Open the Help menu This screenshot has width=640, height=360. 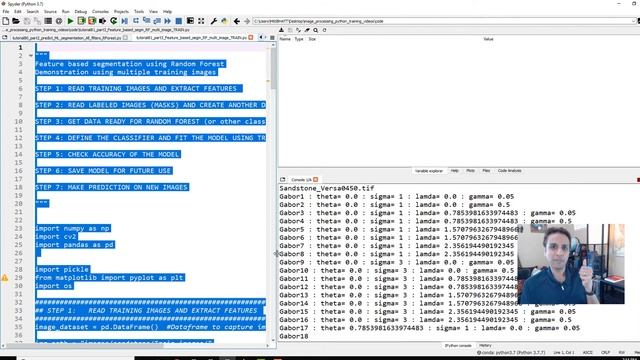[x=167, y=11]
